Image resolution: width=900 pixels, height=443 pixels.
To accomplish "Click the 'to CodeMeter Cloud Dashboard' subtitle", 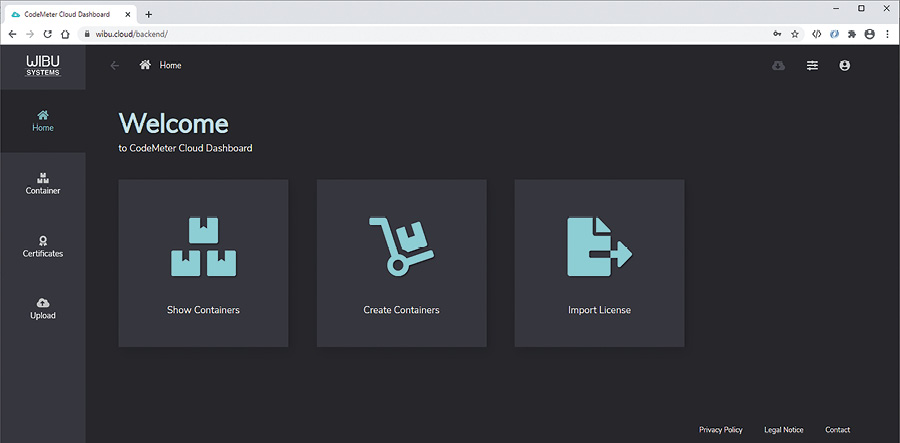I will pos(185,148).
